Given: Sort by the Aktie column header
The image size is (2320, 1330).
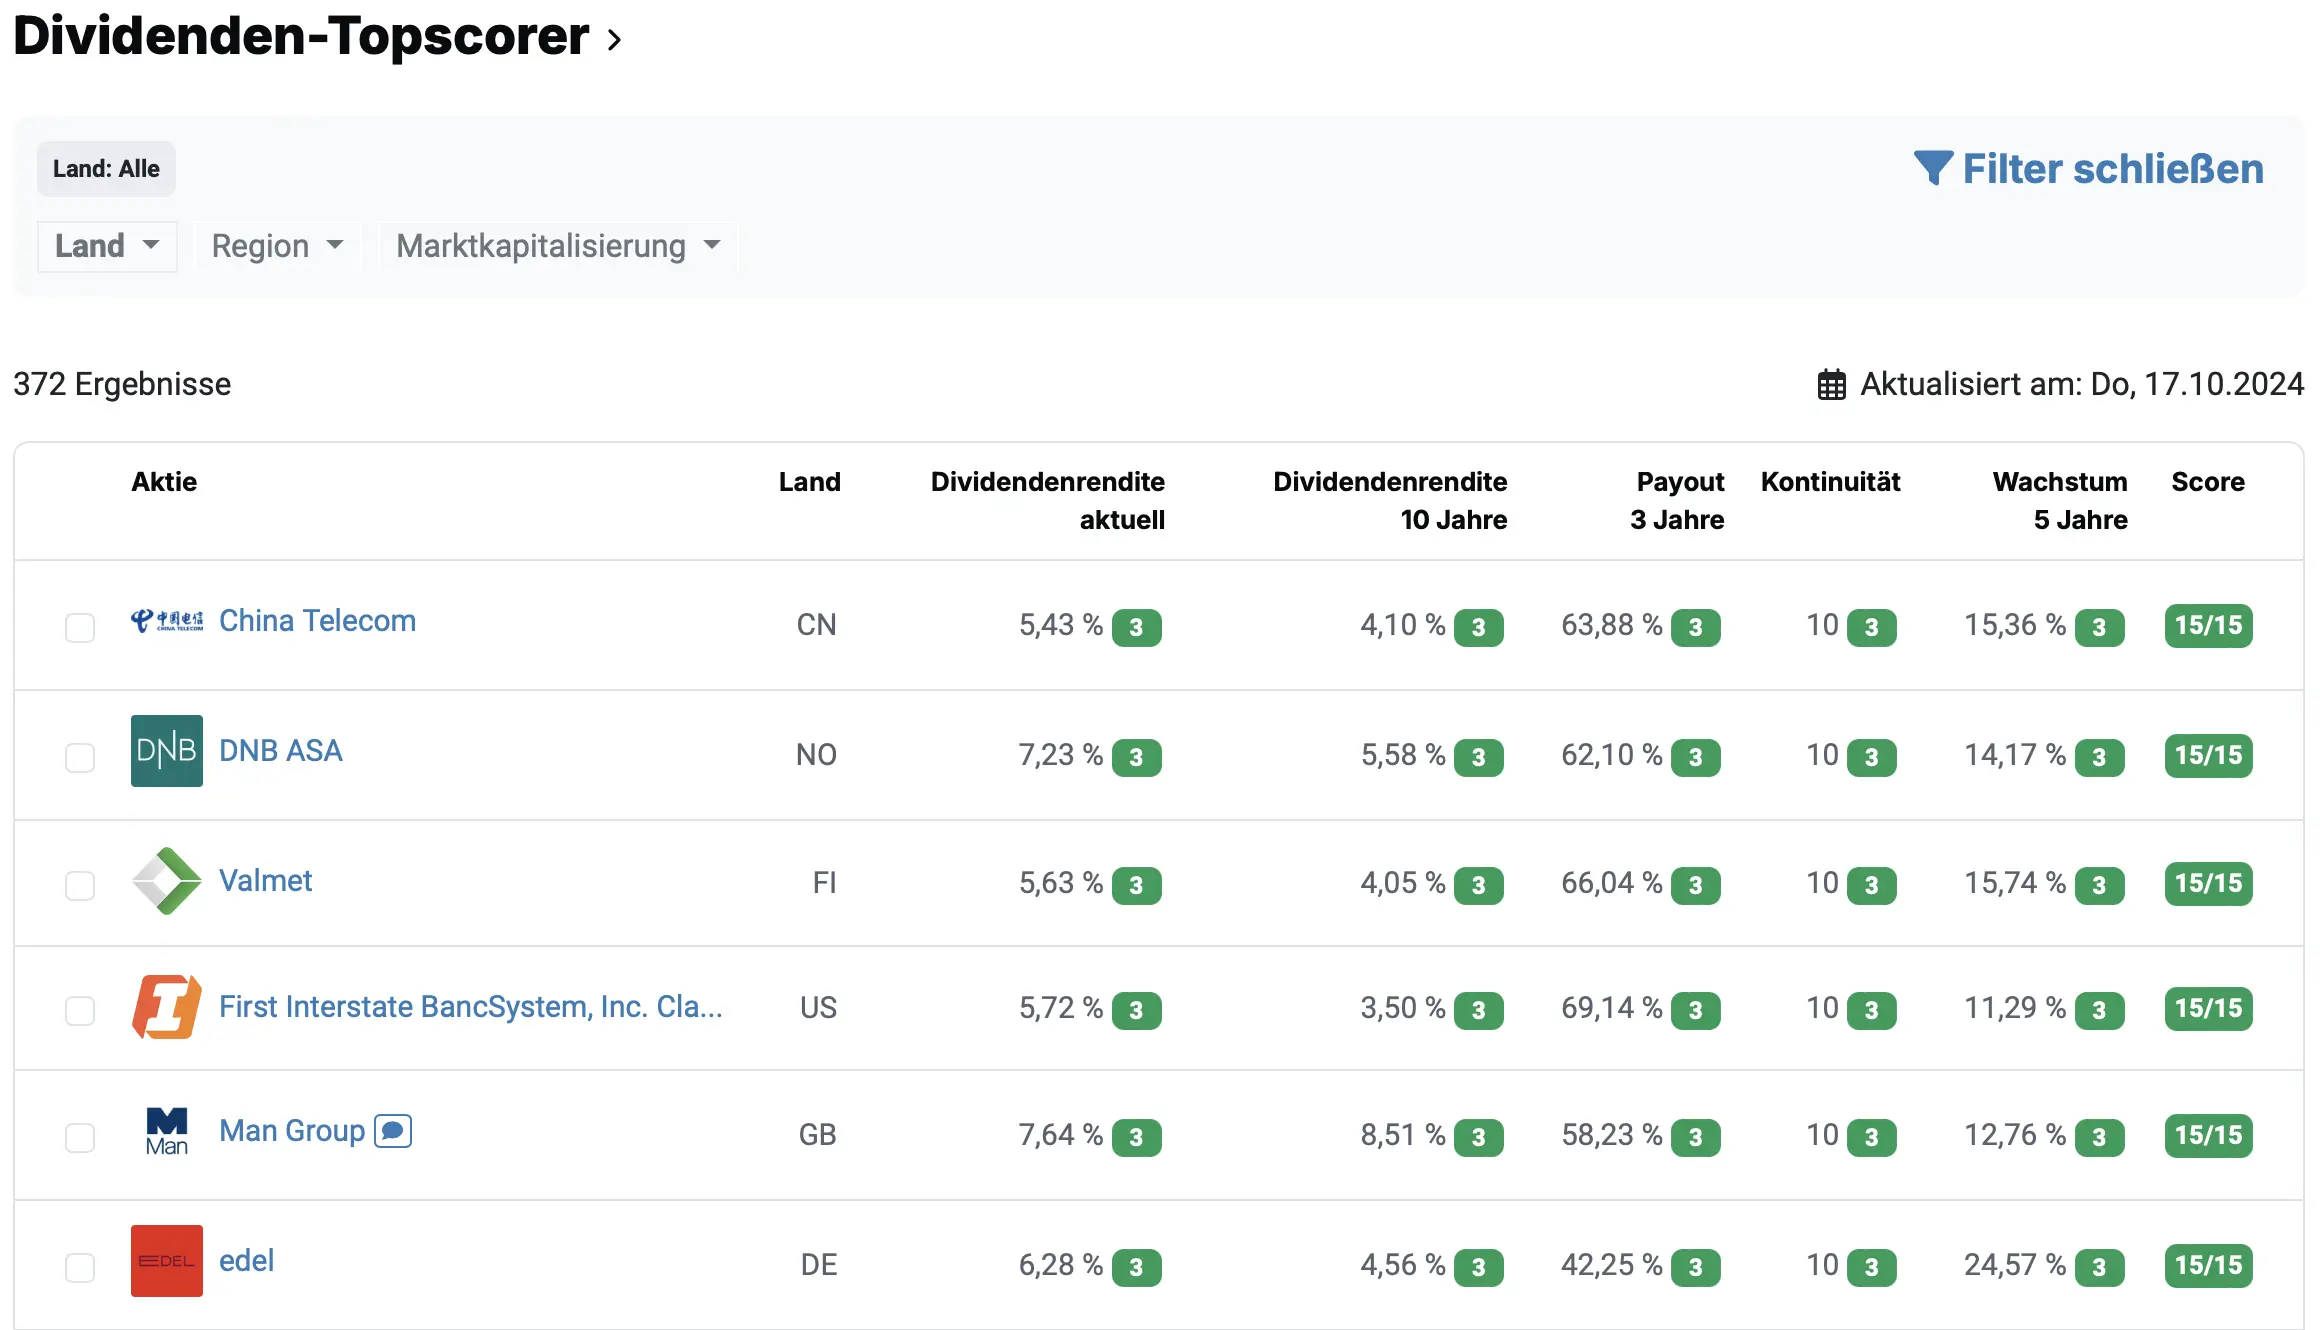Looking at the screenshot, I should [164, 482].
